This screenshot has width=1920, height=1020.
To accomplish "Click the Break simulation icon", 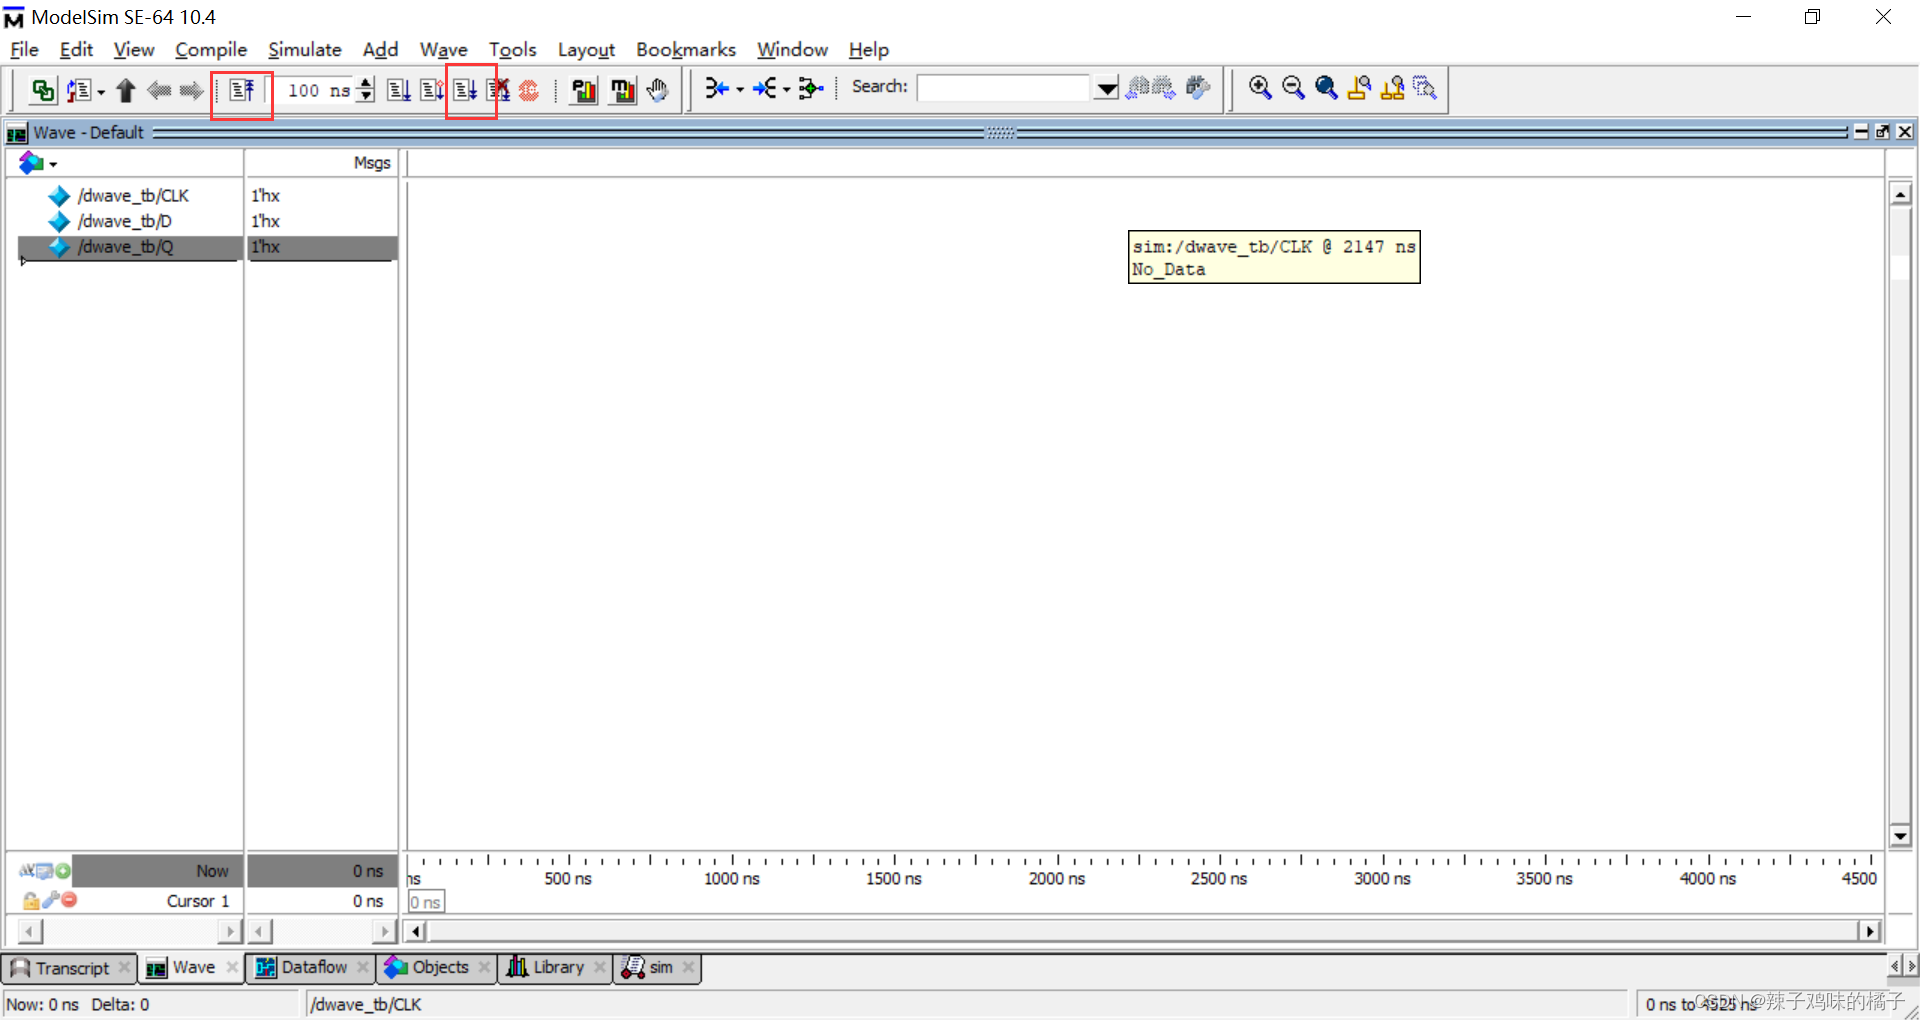I will coord(498,90).
